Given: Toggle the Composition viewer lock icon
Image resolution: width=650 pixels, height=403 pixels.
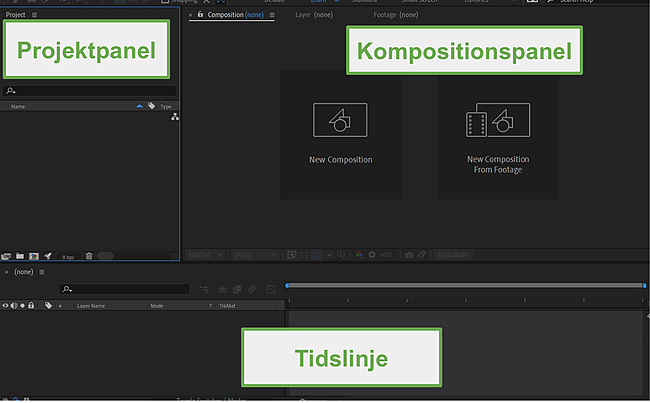Looking at the screenshot, I should [x=200, y=15].
